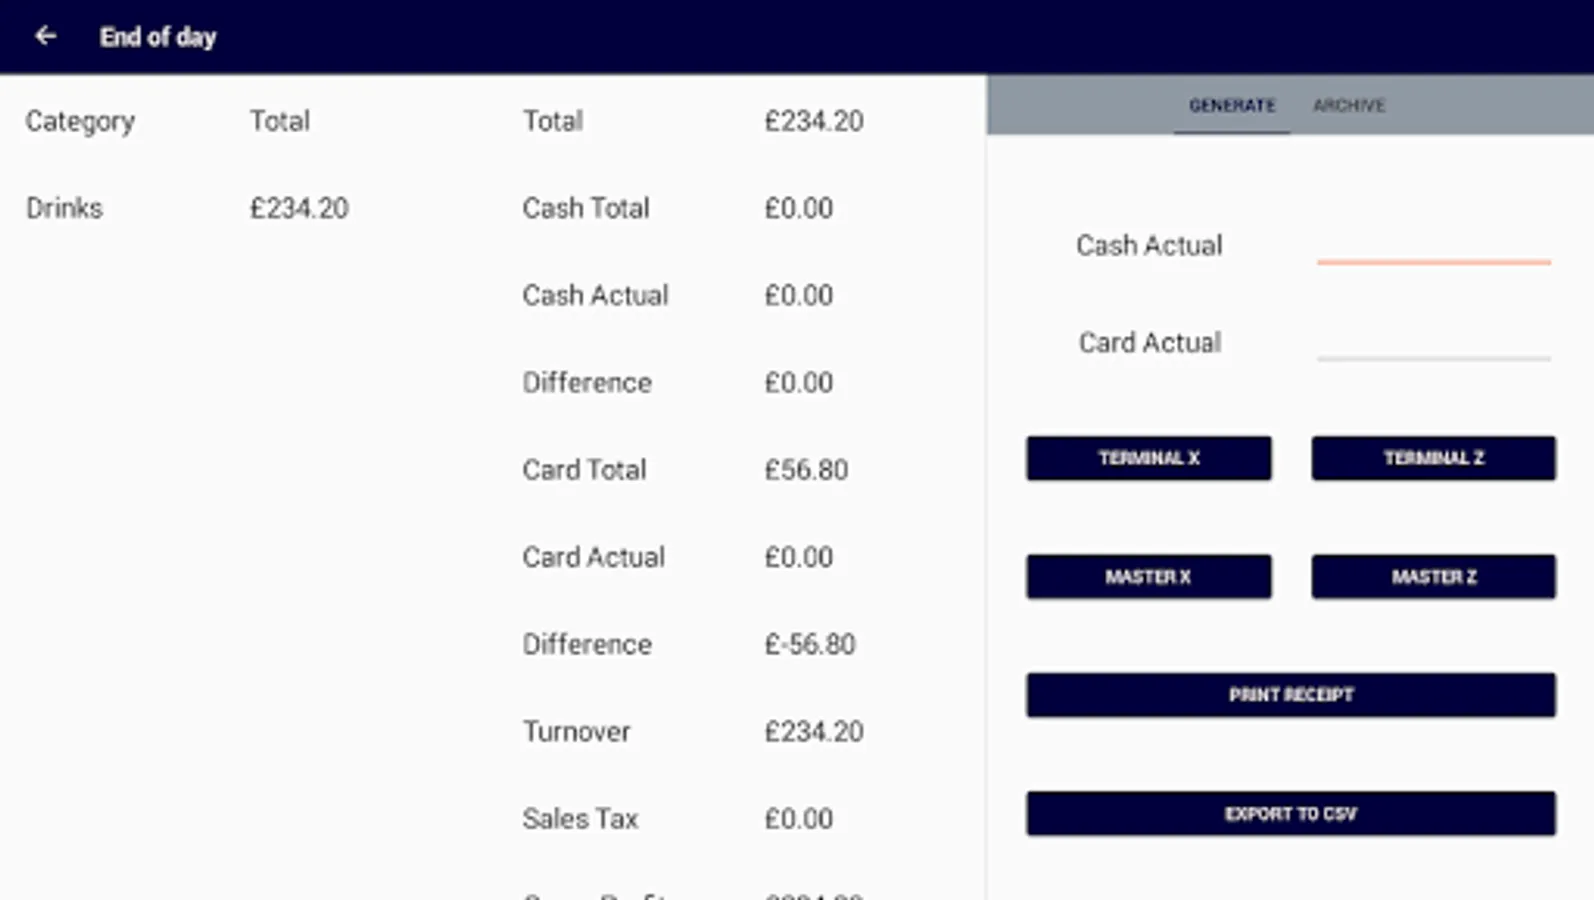
Task: Click the Category column header
Action: (x=79, y=121)
